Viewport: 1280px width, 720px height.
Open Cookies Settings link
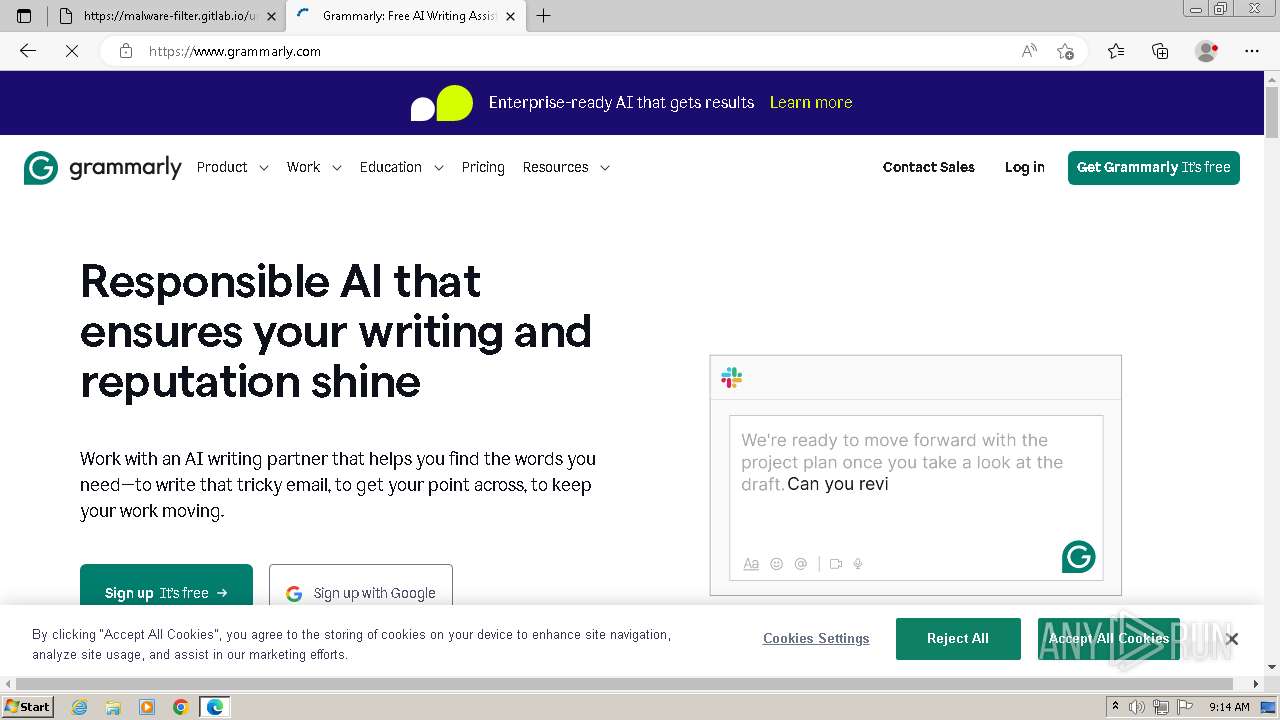coord(816,639)
